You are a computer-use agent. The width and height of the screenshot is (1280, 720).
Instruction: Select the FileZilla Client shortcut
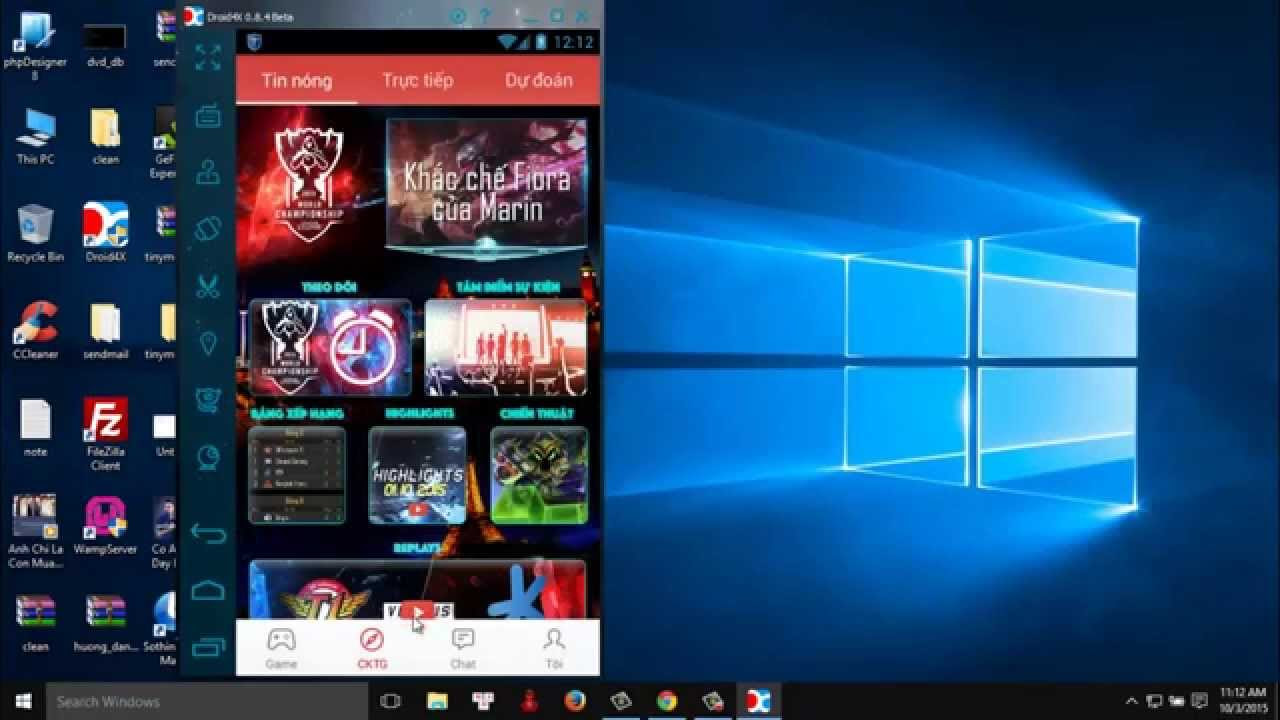click(x=105, y=434)
